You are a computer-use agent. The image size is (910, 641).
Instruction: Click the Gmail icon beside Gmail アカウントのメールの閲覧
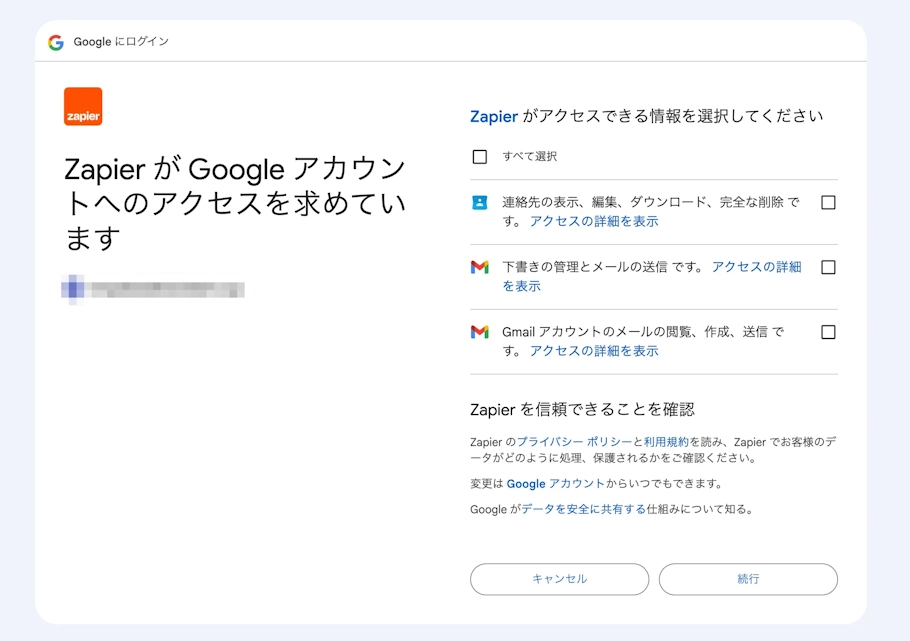479,332
